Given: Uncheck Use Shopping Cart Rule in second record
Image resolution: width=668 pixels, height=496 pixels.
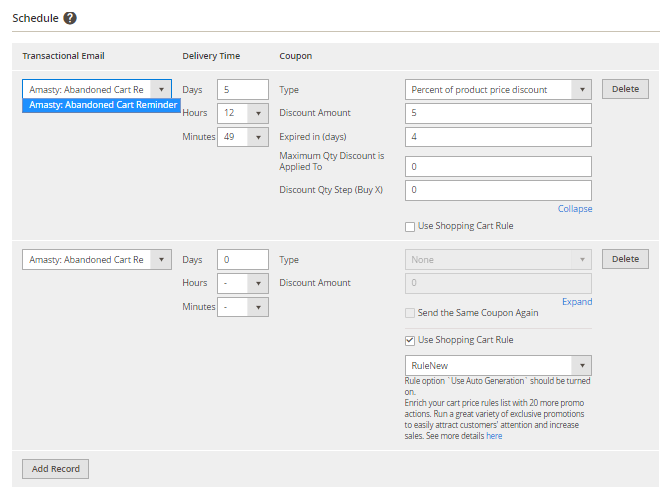Looking at the screenshot, I should tap(410, 340).
